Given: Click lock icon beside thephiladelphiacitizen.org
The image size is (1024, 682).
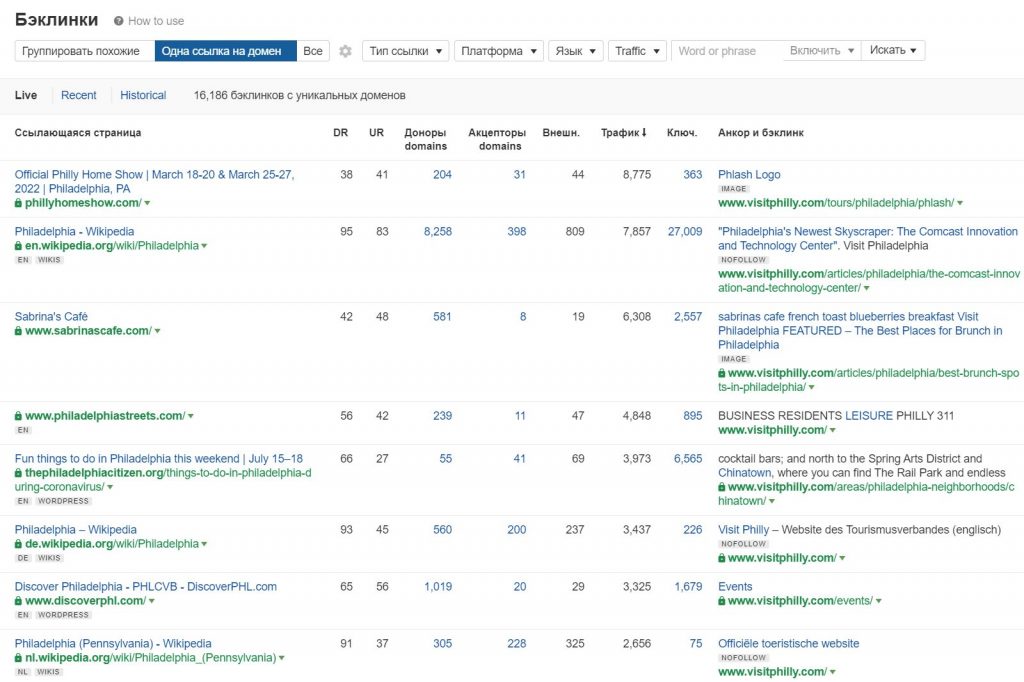Looking at the screenshot, I should tap(18, 473).
